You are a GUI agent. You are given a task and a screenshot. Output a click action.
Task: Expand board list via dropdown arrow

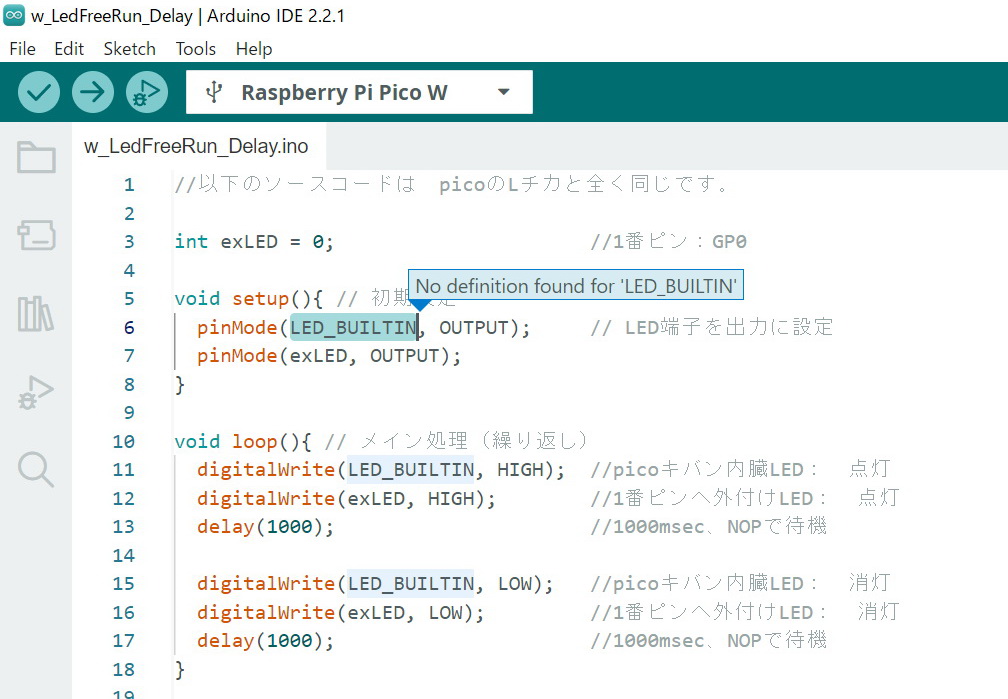(x=504, y=92)
